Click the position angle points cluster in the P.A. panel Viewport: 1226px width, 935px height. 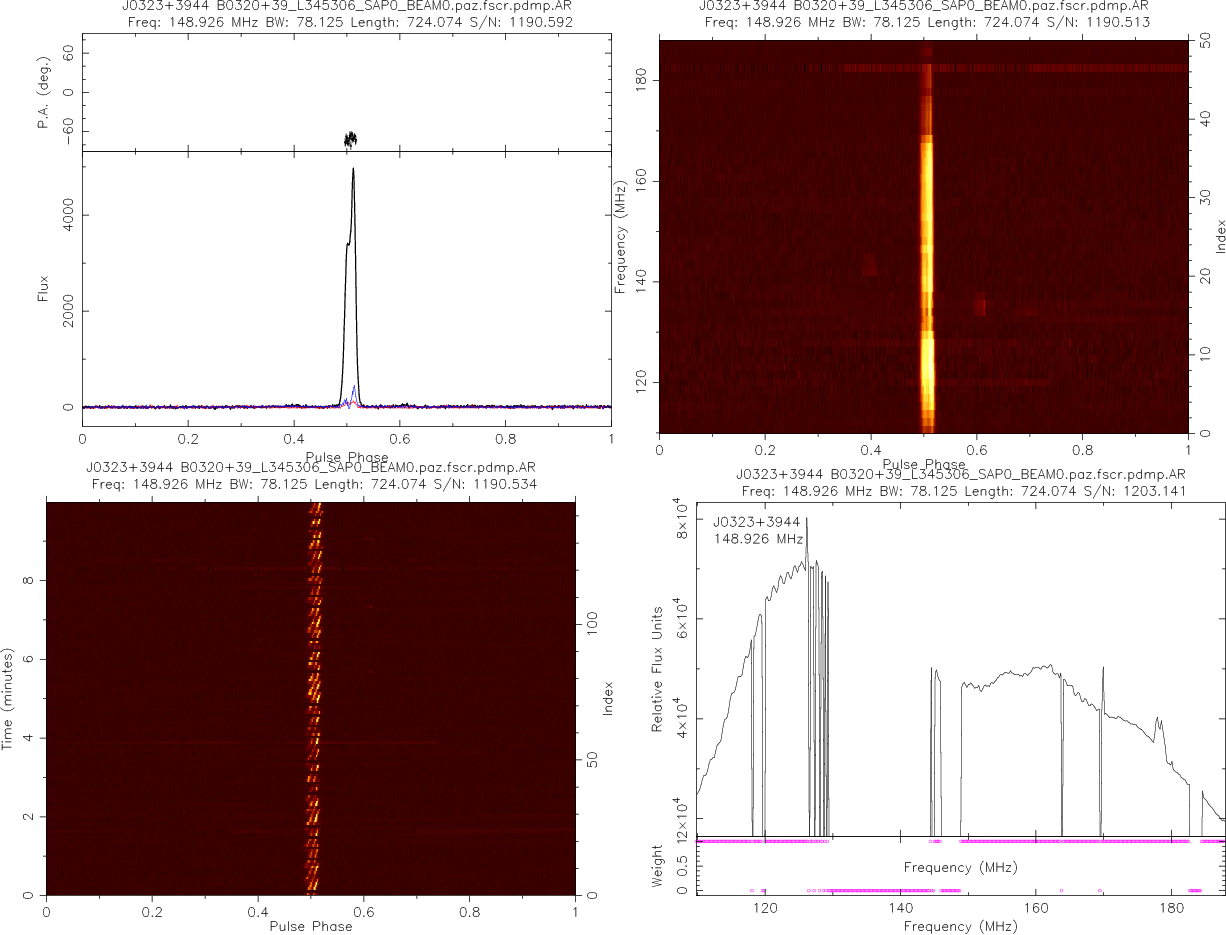click(x=350, y=137)
